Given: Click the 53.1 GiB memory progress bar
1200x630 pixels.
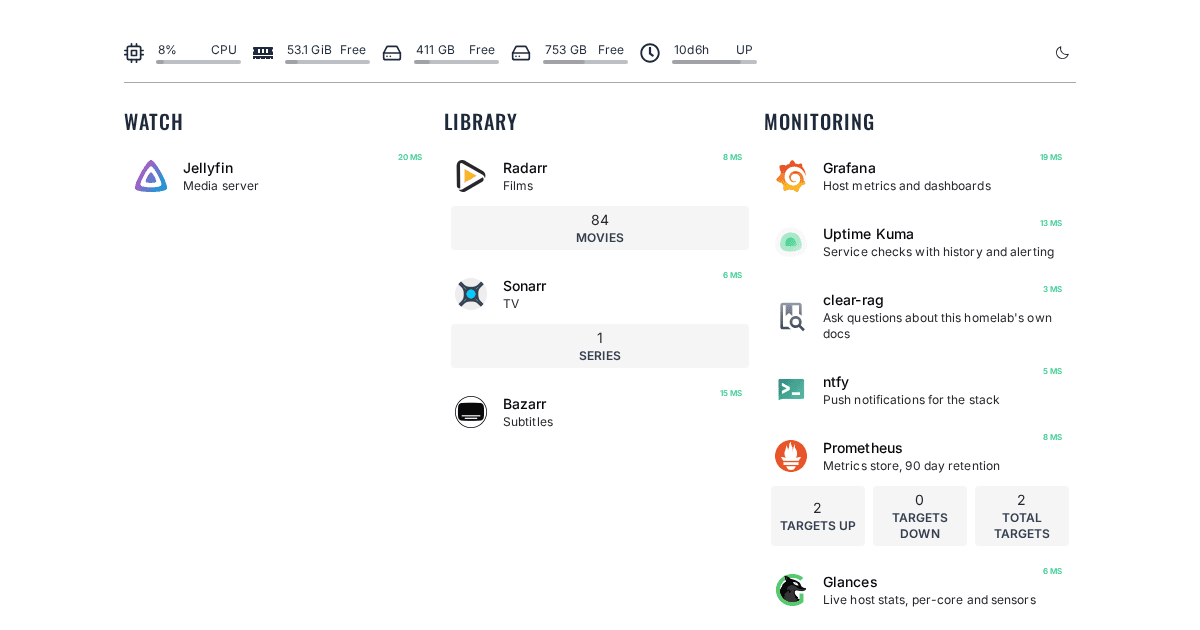Looking at the screenshot, I should coord(327,62).
